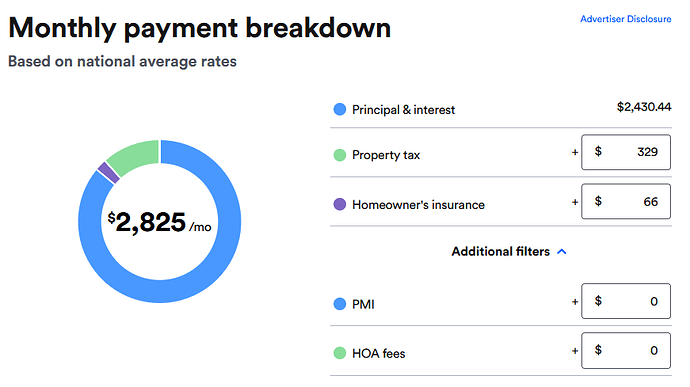Viewport: 690px width, 387px height.
Task: Click the purple segment of donut chart
Action: point(109,173)
